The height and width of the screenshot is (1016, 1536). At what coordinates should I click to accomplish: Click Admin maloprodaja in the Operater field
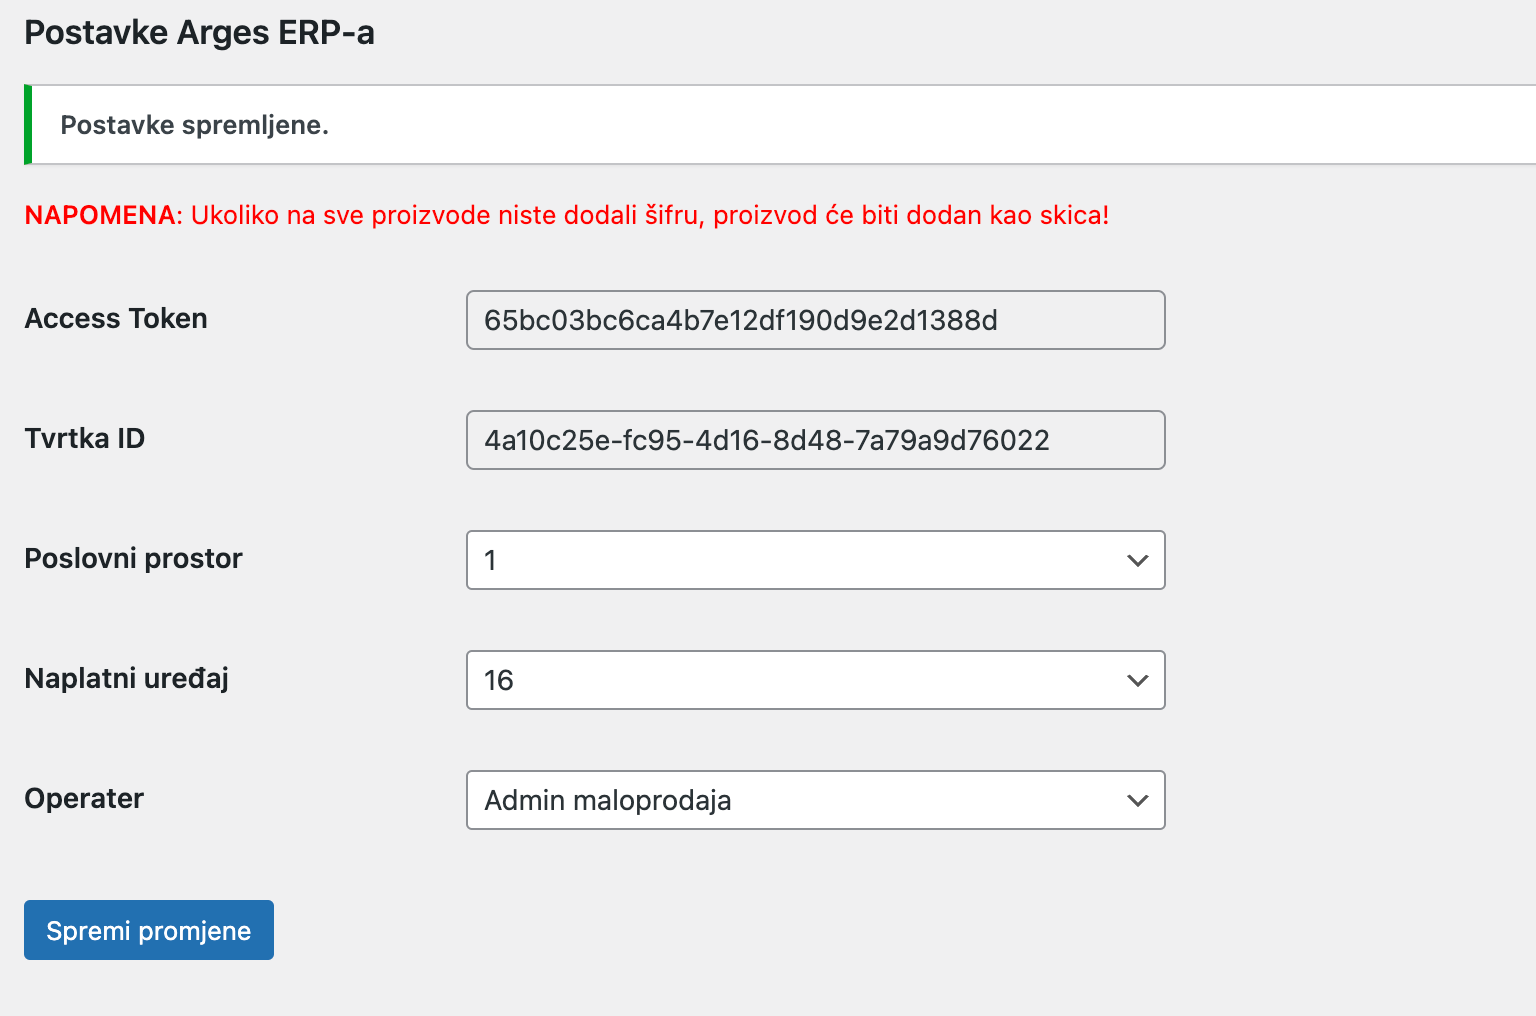click(607, 800)
